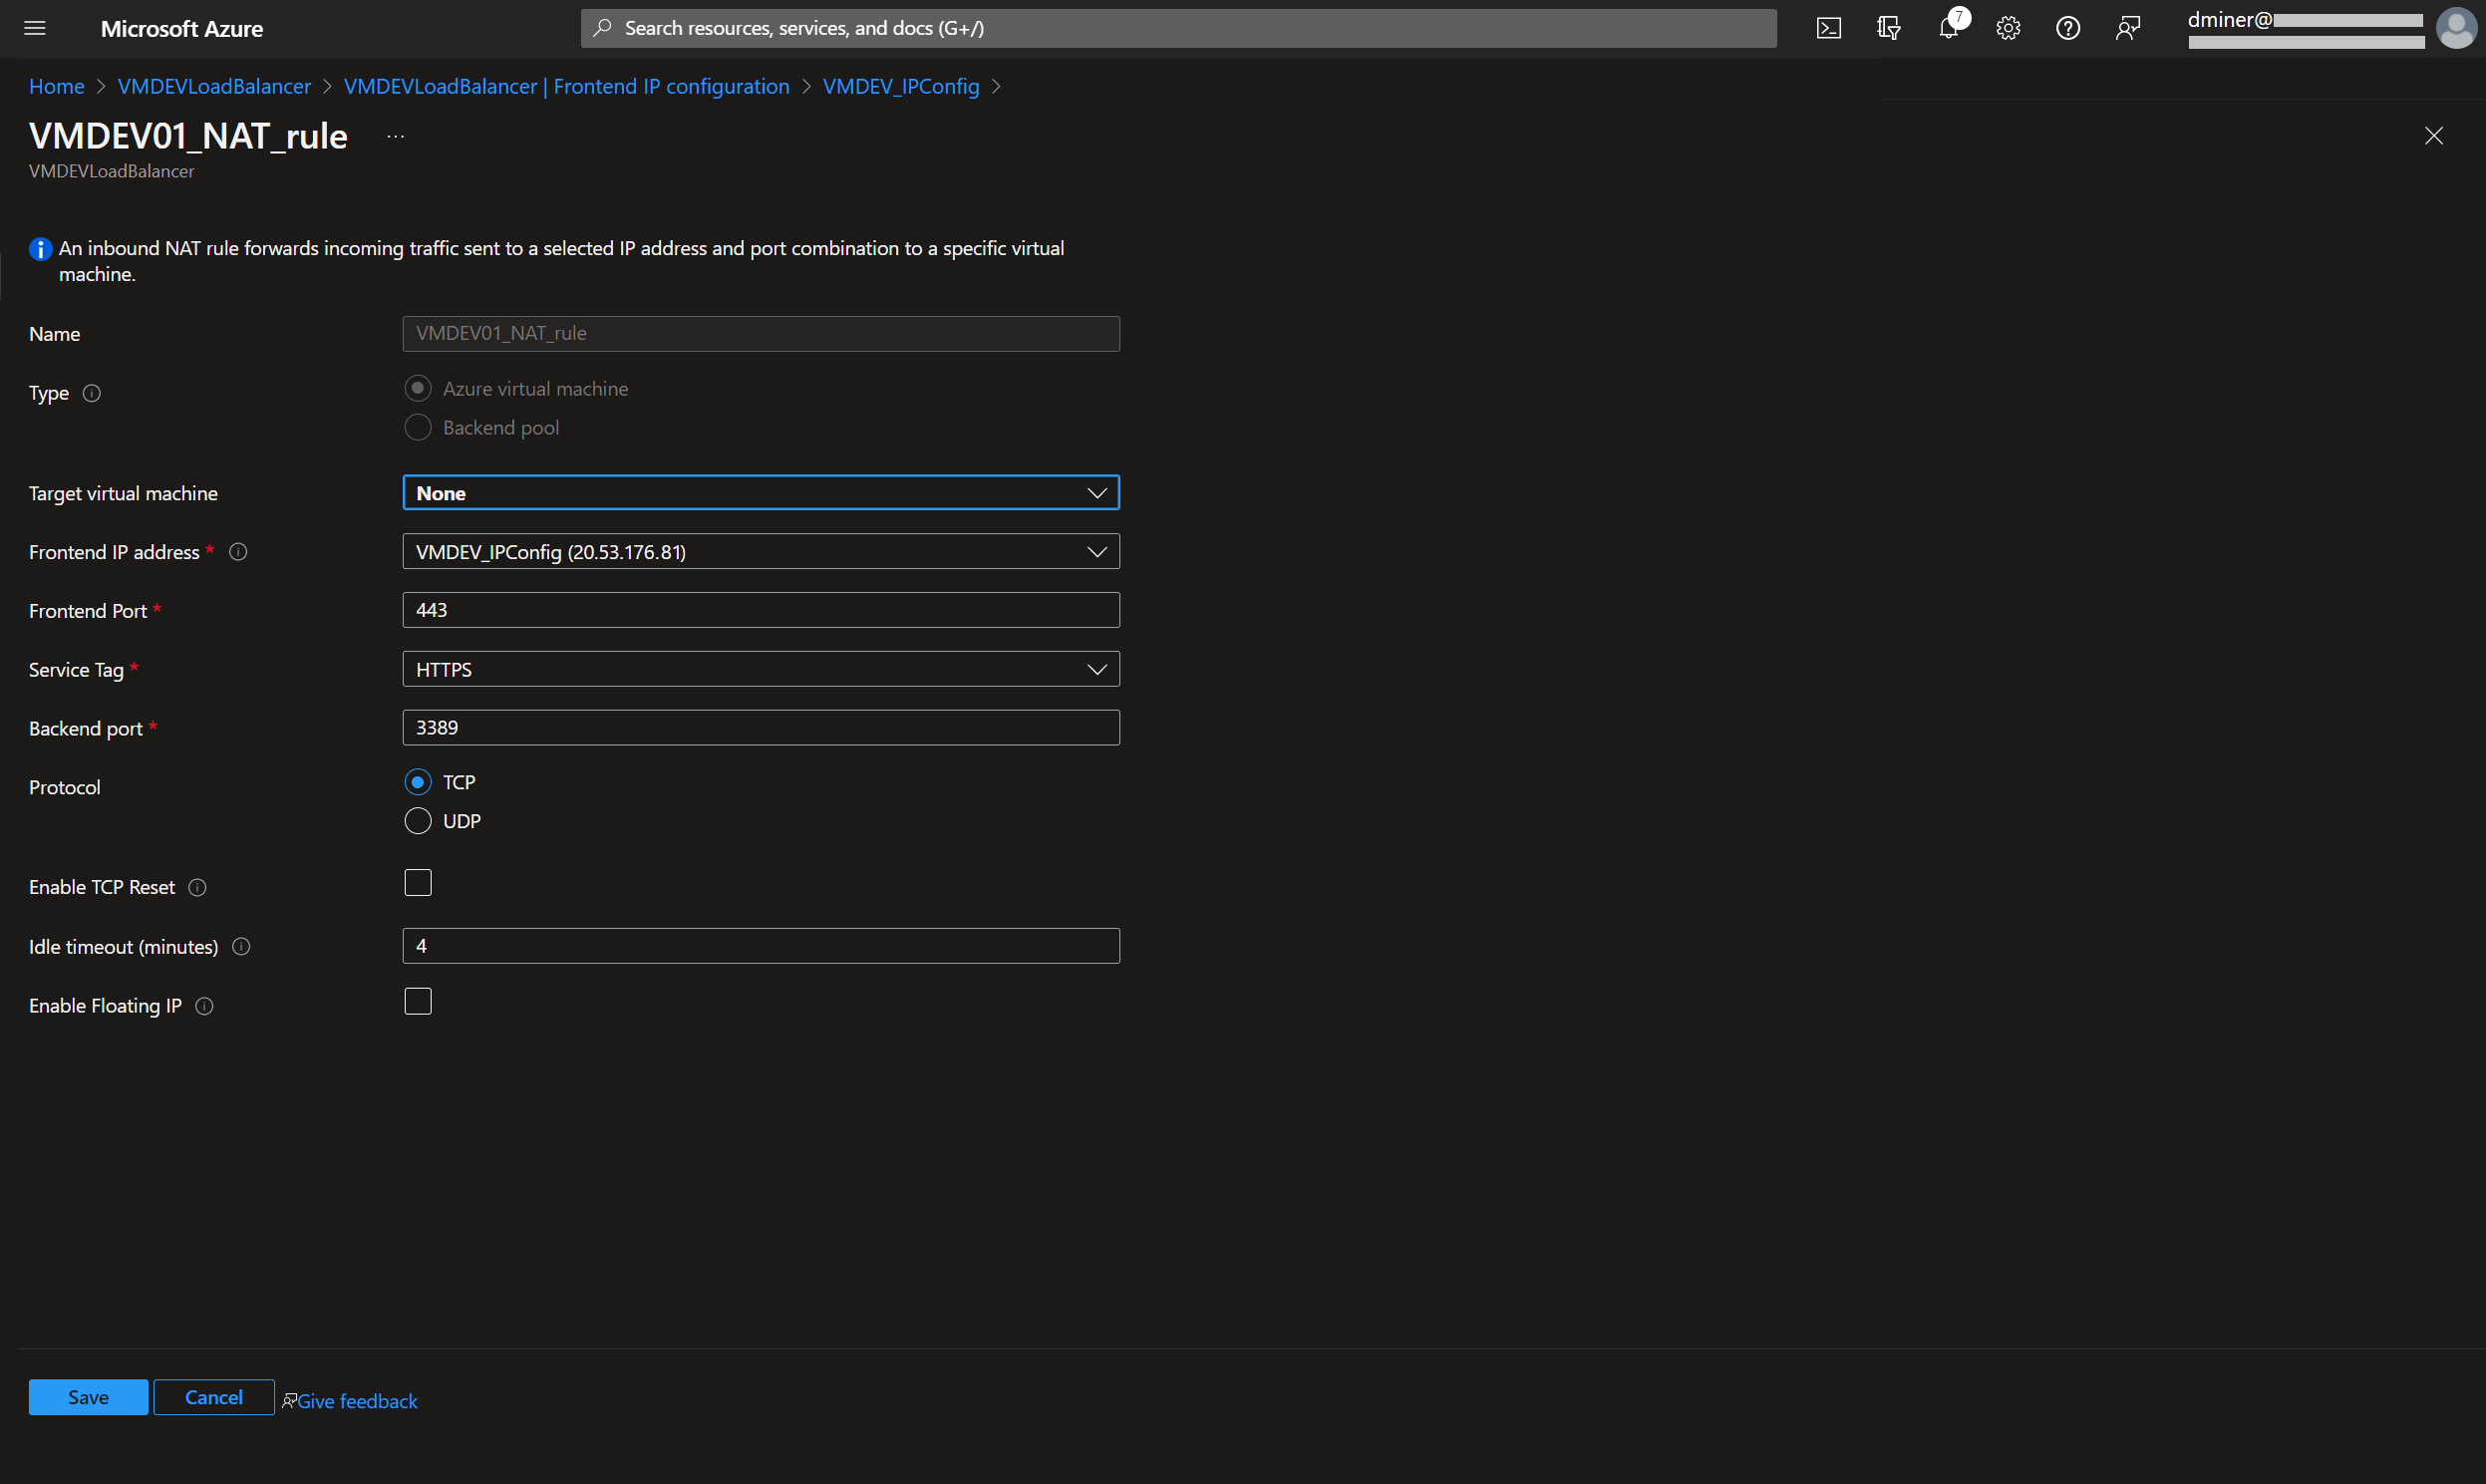Click the Idle timeout minutes field
This screenshot has width=2486, height=1484.
pyautogui.click(x=761, y=946)
